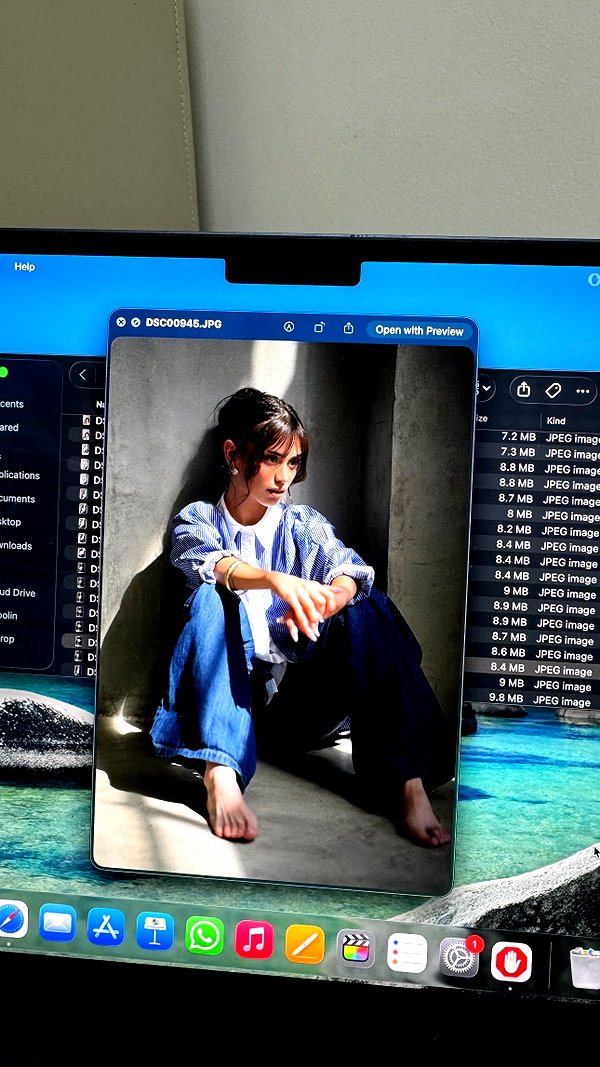Viewport: 600px width, 1067px height.
Task: Expand the Finder toolbar dropdown chevron beside share
Action: pyautogui.click(x=486, y=388)
